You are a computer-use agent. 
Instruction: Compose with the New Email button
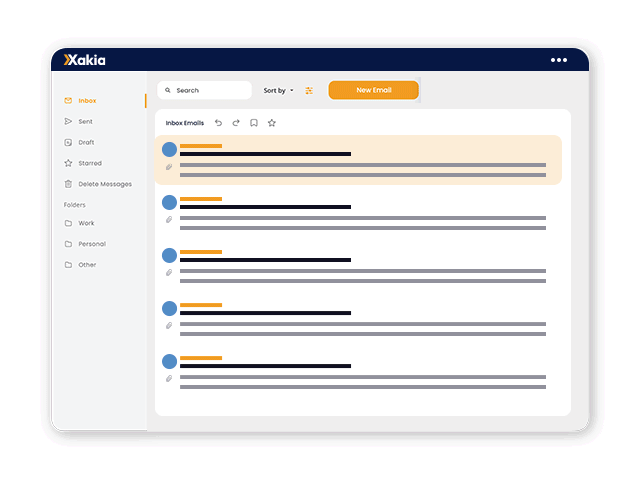pyautogui.click(x=373, y=90)
